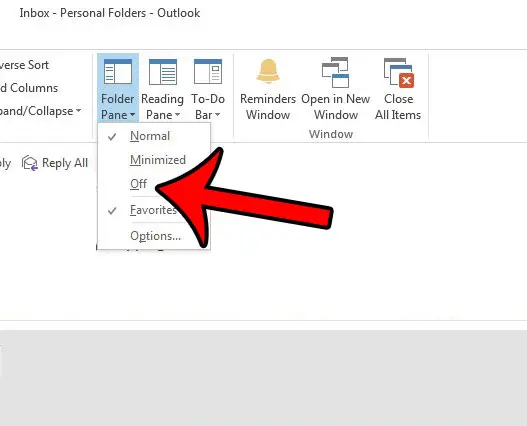527x426 pixels.
Task: Select Minimized folder pane option
Action: click(x=154, y=160)
